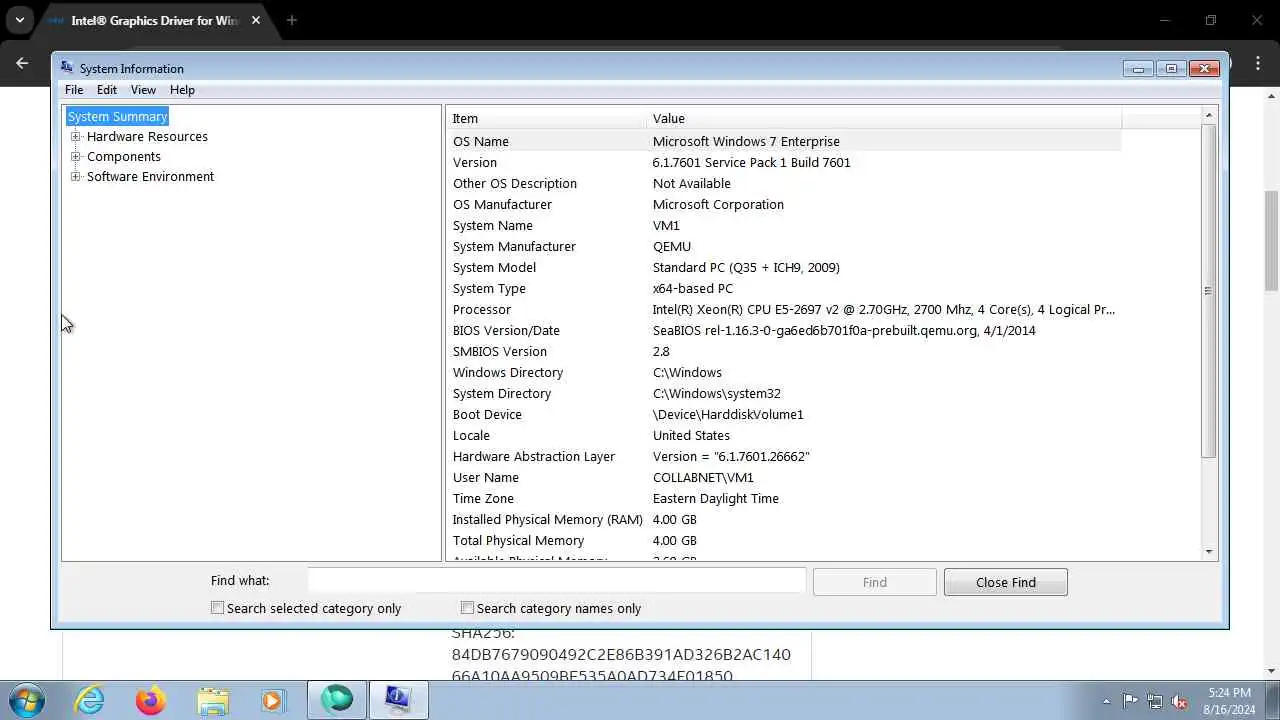Click the User Name value COLLABNET\VM1
1280x720 pixels.
(x=703, y=477)
